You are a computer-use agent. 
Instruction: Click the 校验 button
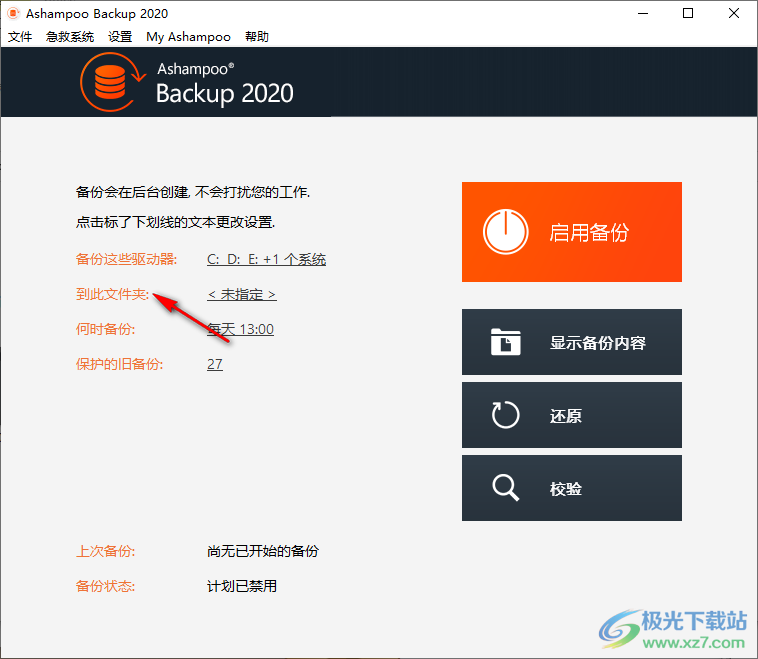click(571, 488)
